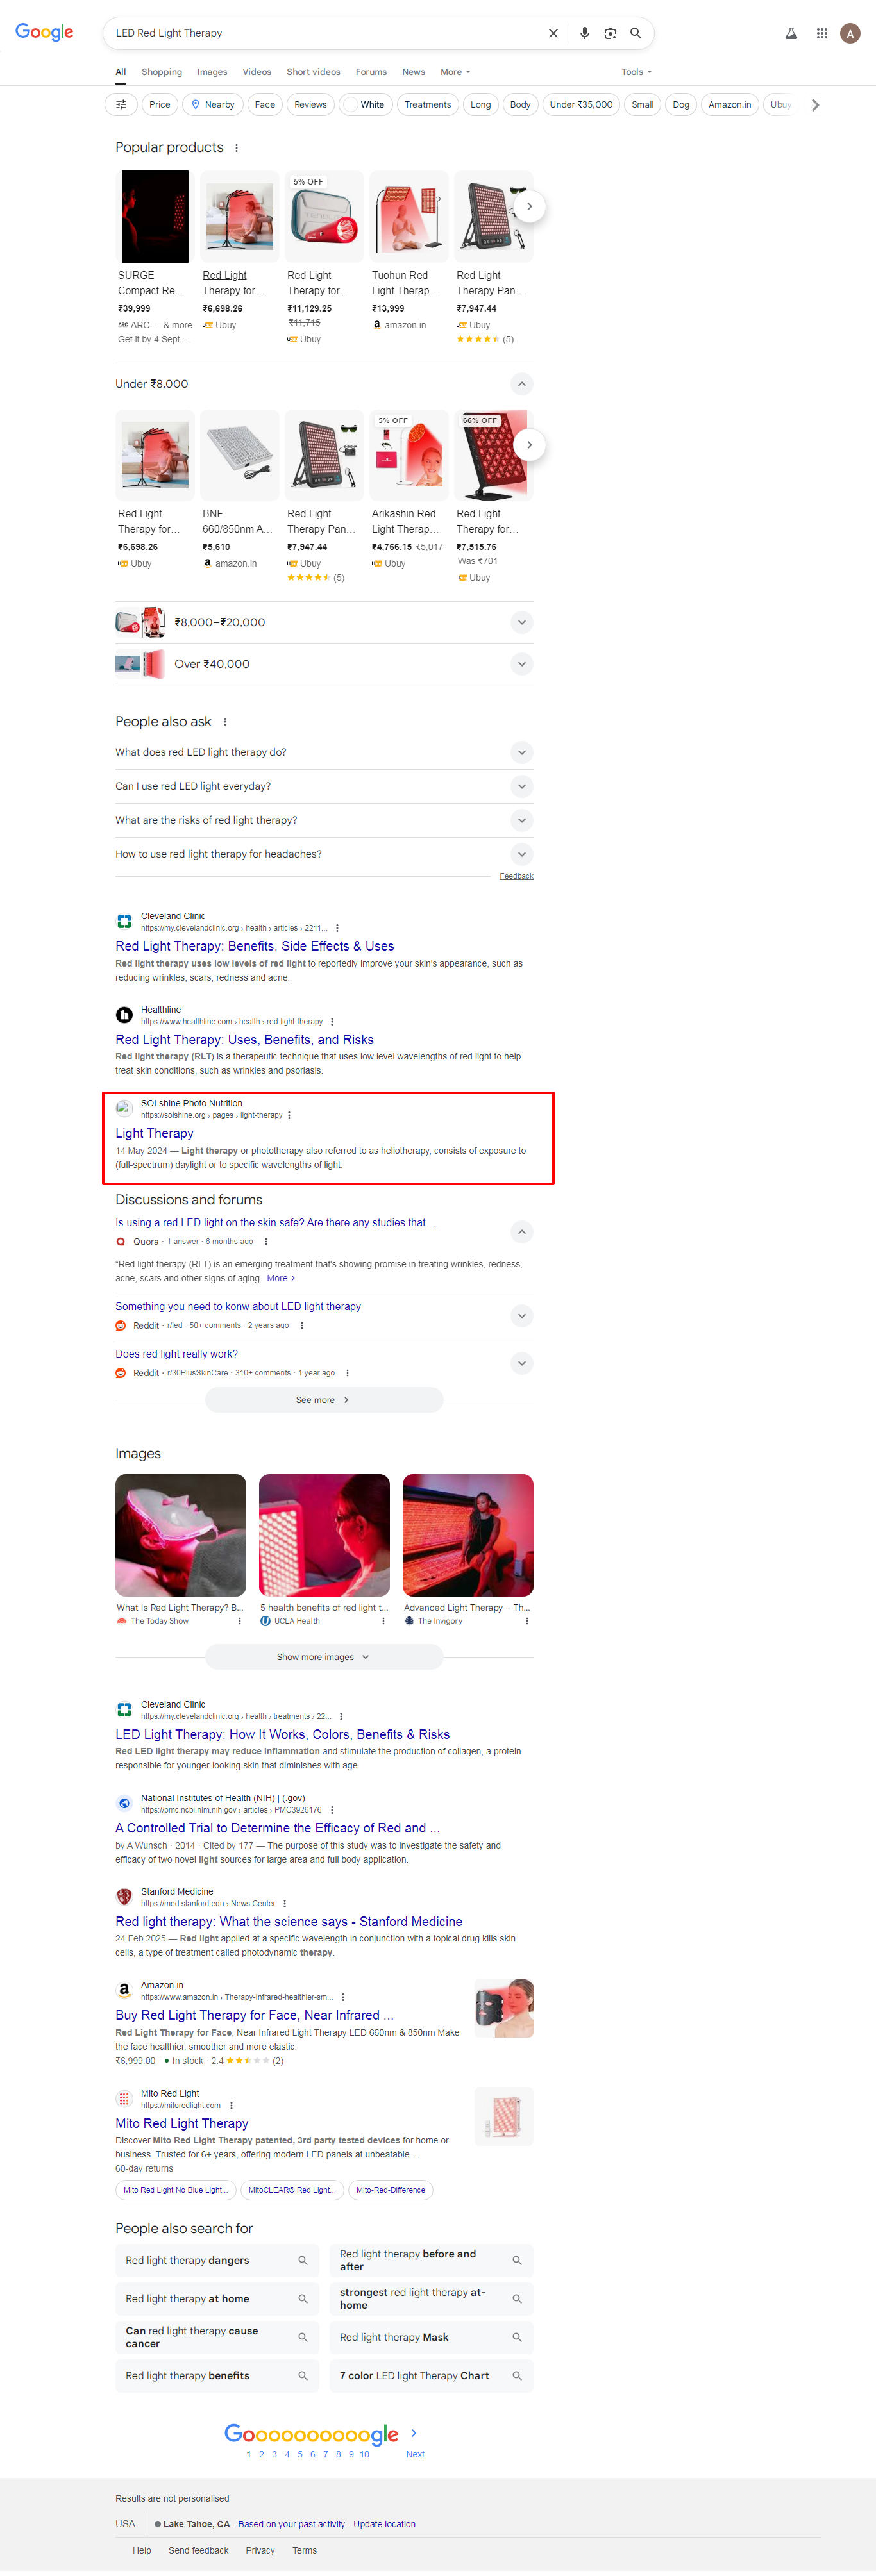Go to results page 2
The image size is (876, 2576).
(261, 2454)
